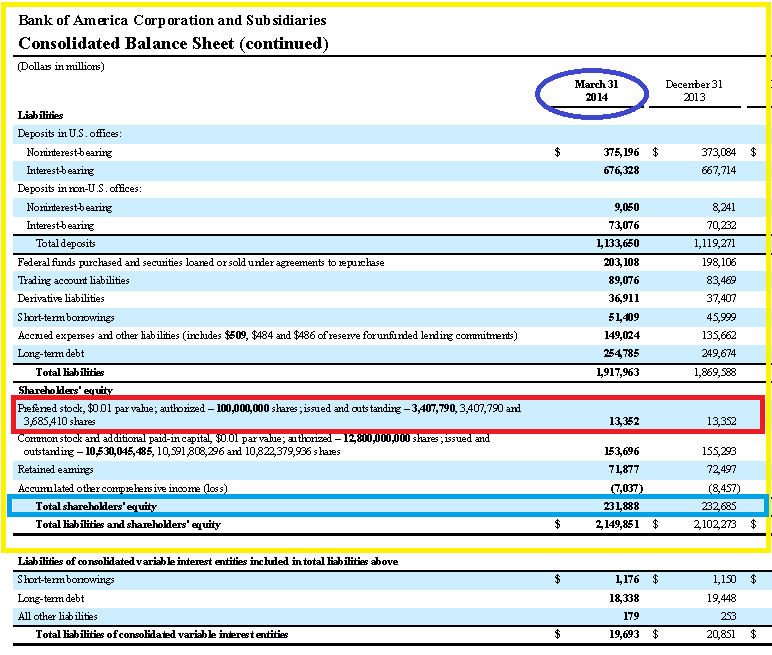Click 'Accumulated other comprehensive income (loss)' label
The height and width of the screenshot is (655, 772).
tap(123, 489)
